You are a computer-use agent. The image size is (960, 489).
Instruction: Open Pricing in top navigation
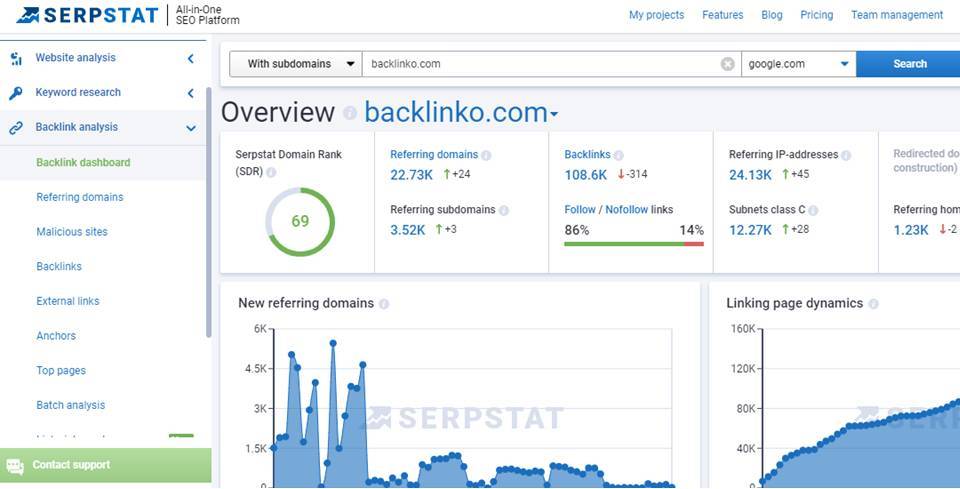(x=817, y=15)
